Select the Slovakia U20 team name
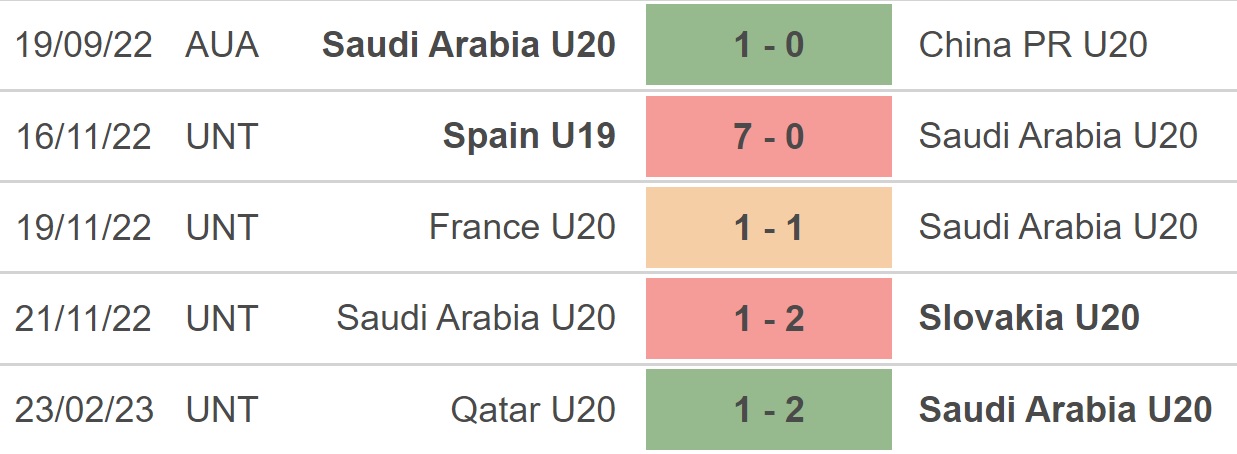The width and height of the screenshot is (1237, 454). tap(1029, 318)
